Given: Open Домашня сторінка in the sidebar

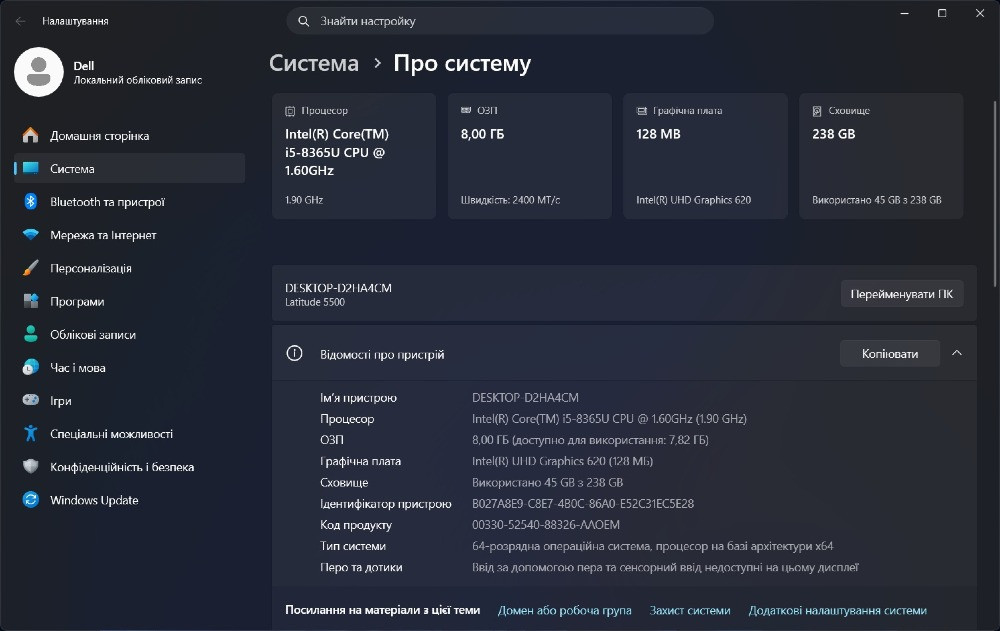Looking at the screenshot, I should click(129, 135).
